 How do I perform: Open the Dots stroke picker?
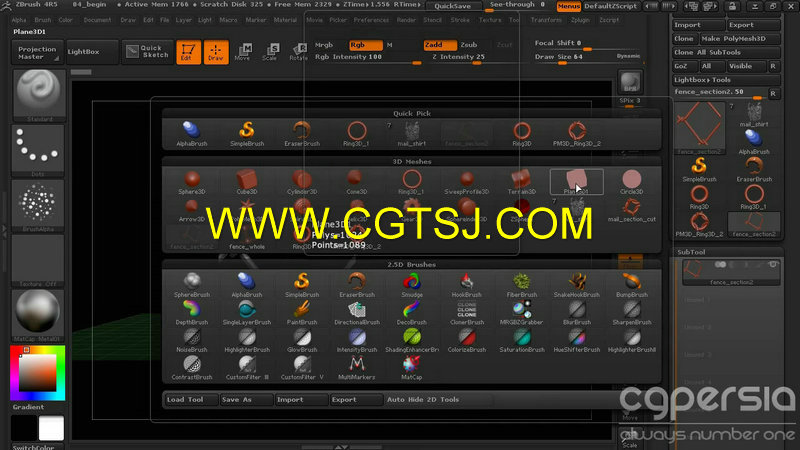click(x=38, y=151)
